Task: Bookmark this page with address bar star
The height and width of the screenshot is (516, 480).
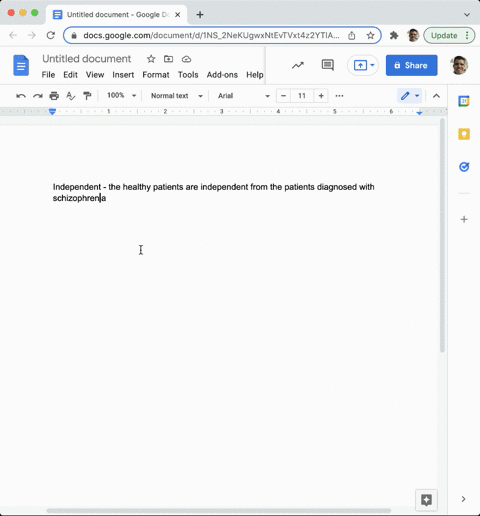Action: pyautogui.click(x=370, y=35)
